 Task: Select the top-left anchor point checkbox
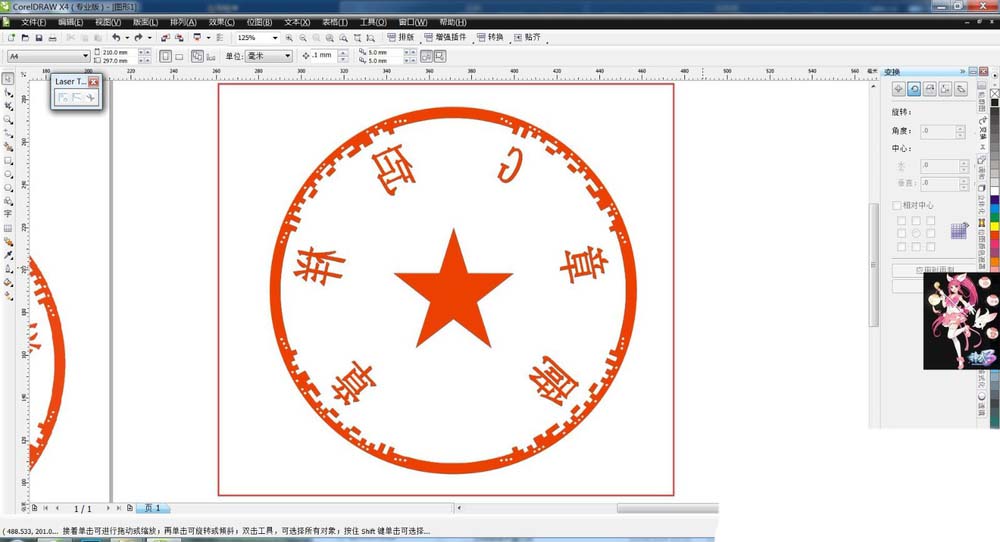point(901,221)
